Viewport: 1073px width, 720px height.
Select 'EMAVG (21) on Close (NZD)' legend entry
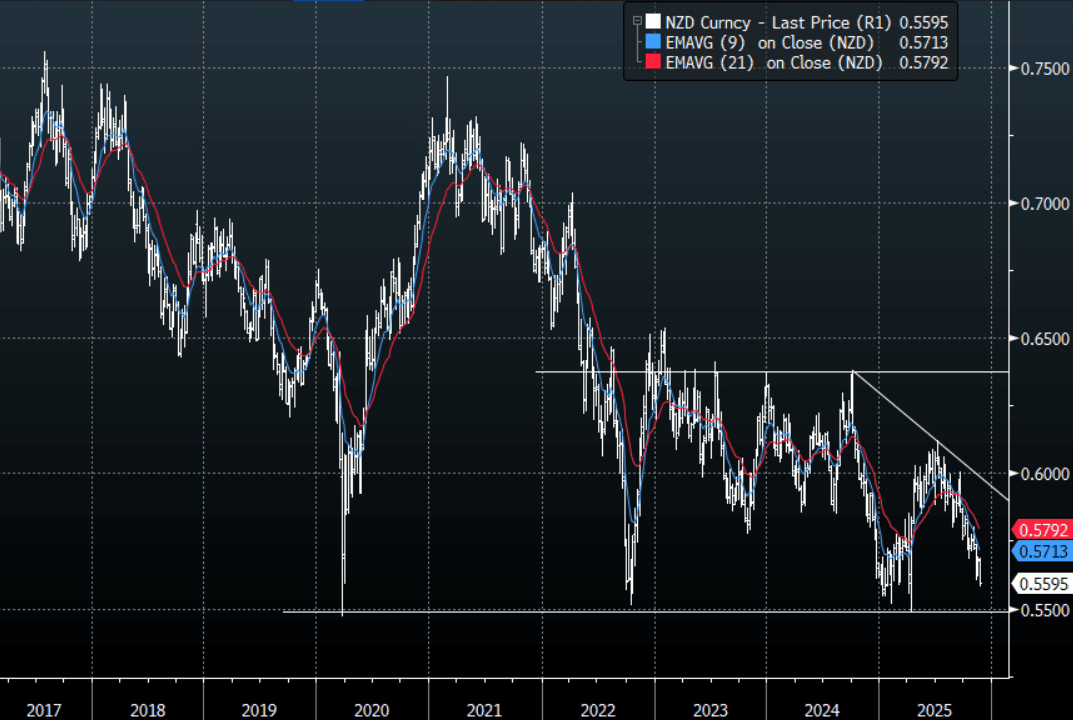[774, 62]
